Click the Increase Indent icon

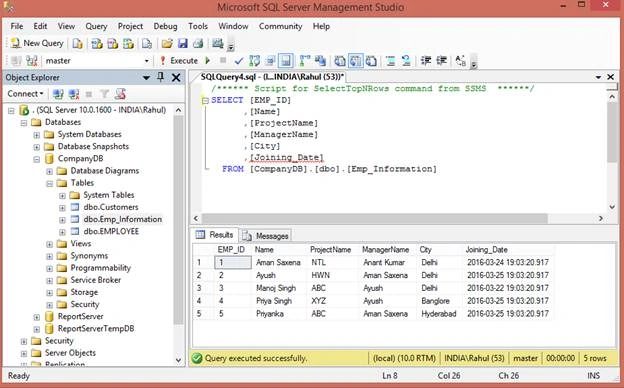point(441,60)
